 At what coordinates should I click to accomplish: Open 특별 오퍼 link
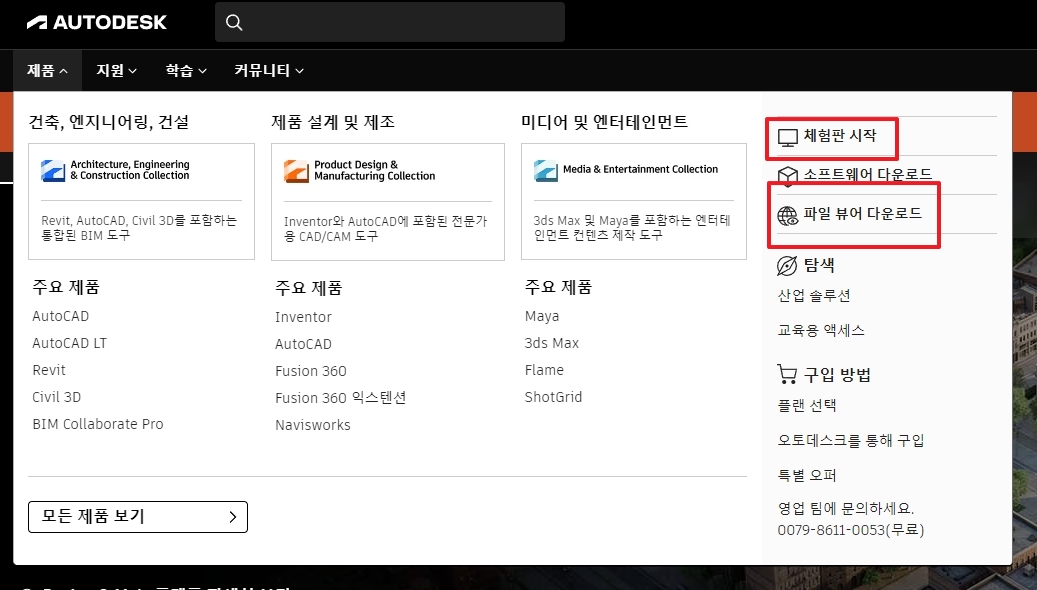coord(808,476)
